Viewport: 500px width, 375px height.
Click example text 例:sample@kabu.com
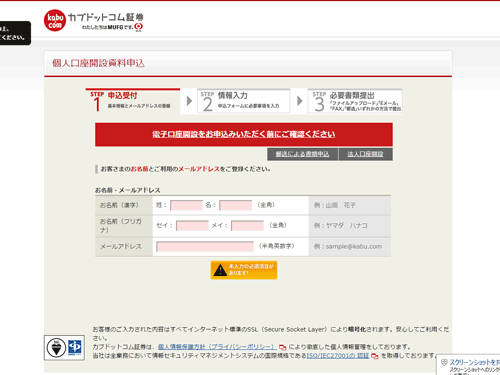[x=348, y=247]
